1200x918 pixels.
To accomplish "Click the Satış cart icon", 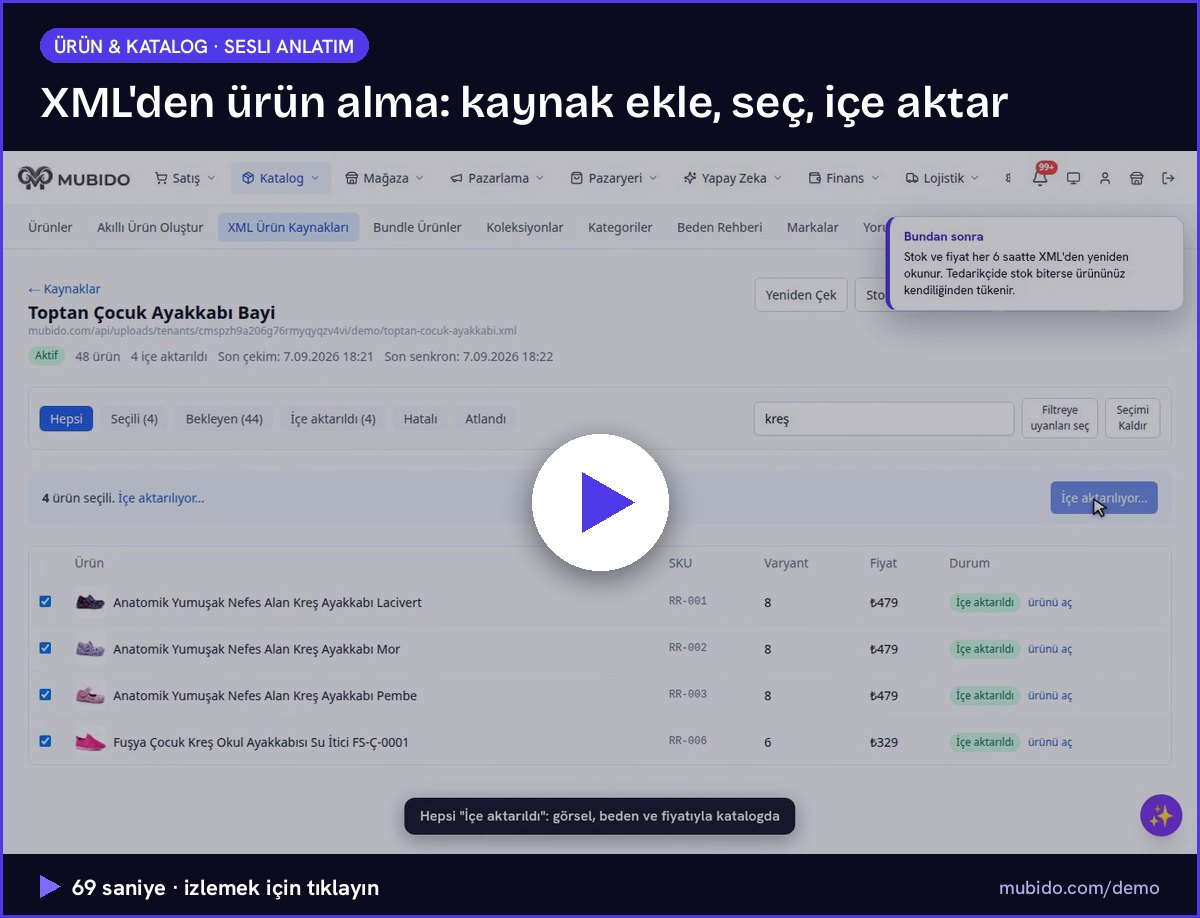I will pos(161,178).
